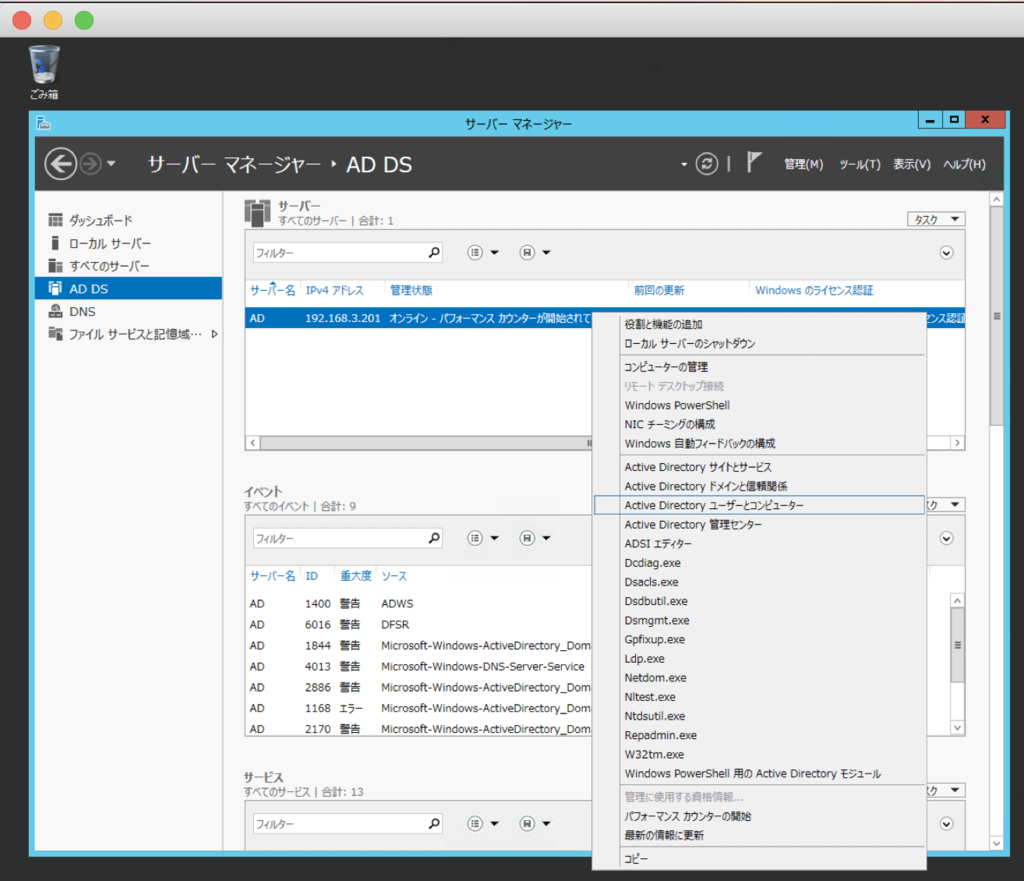Open events list criteria dropdown
The width and height of the screenshot is (1024, 881).
coord(483,538)
